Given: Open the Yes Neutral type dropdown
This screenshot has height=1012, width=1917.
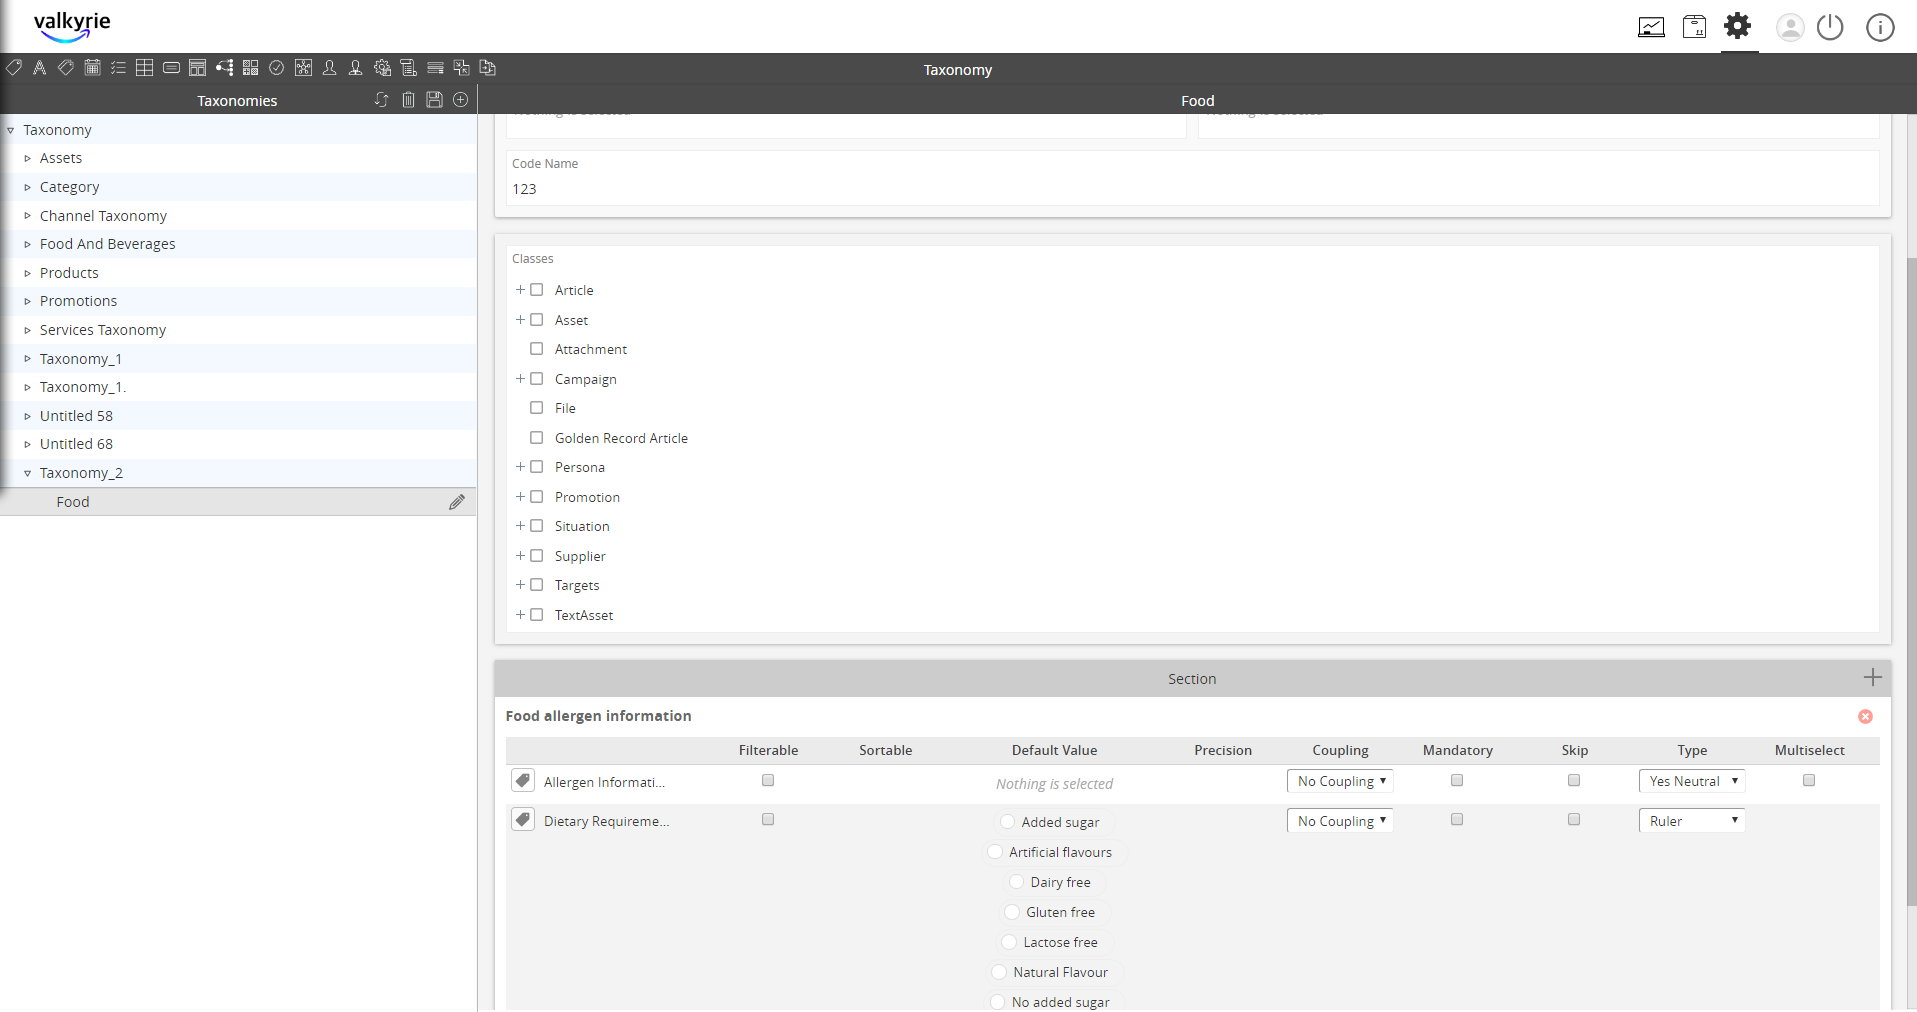Looking at the screenshot, I should pyautogui.click(x=1692, y=781).
